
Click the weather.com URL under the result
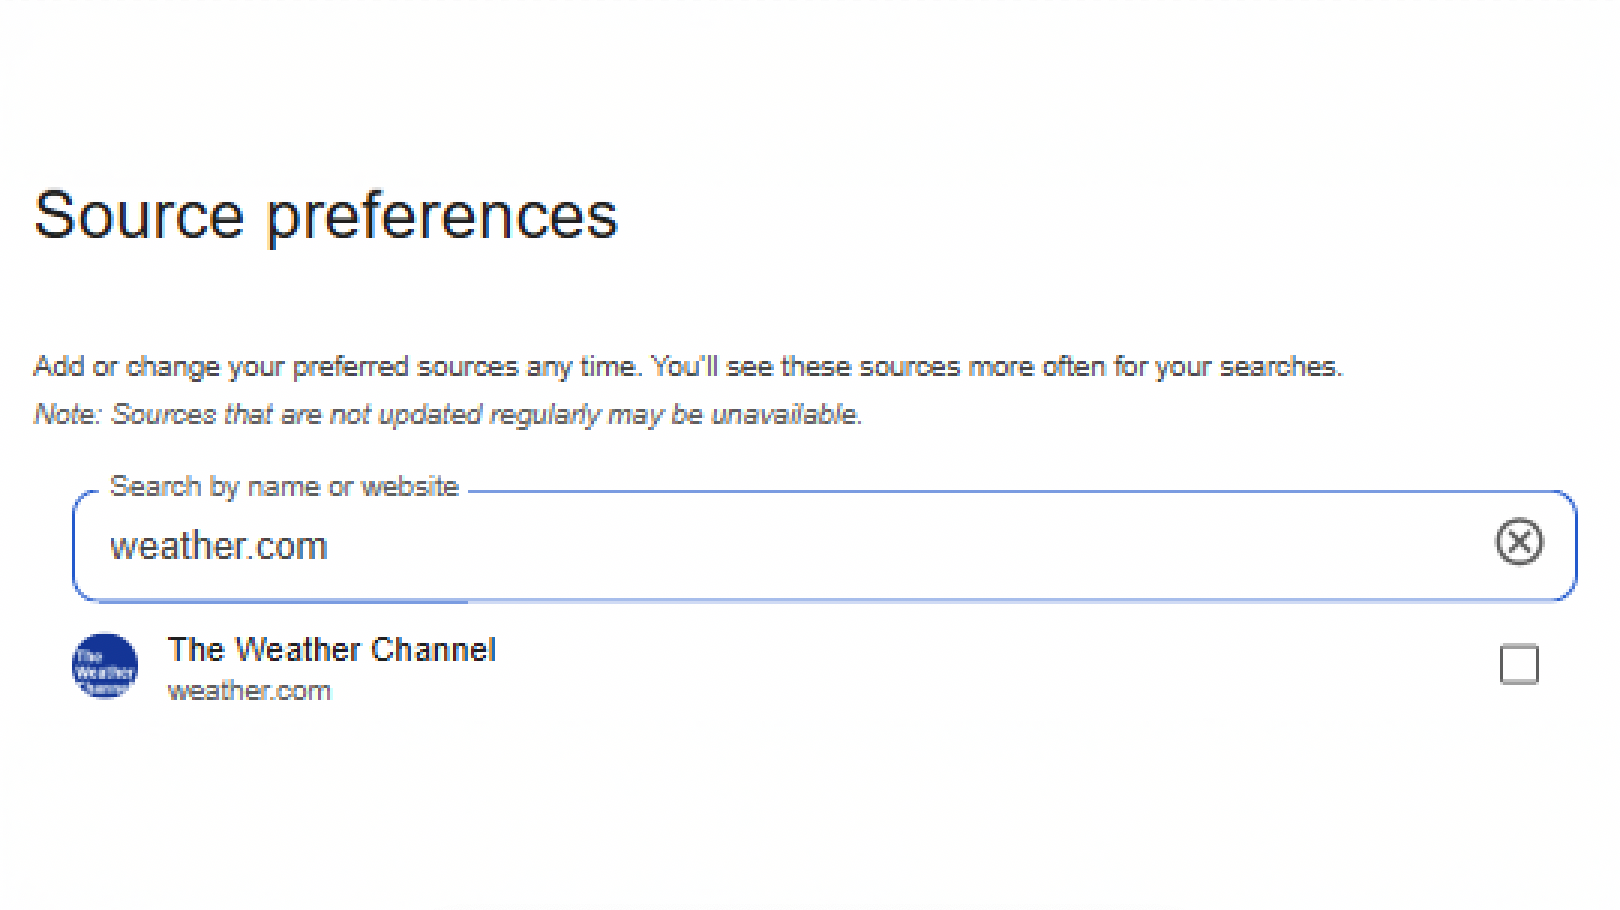coord(249,691)
